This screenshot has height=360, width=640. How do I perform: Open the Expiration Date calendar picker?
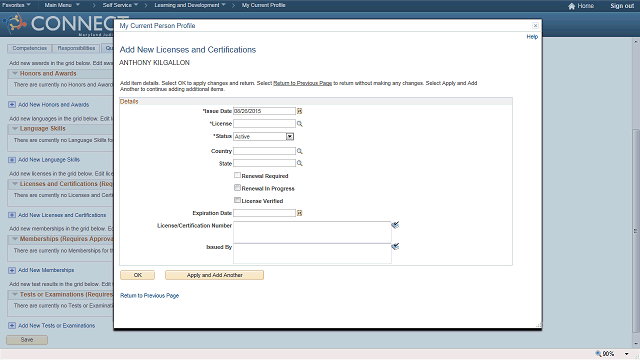coord(299,213)
